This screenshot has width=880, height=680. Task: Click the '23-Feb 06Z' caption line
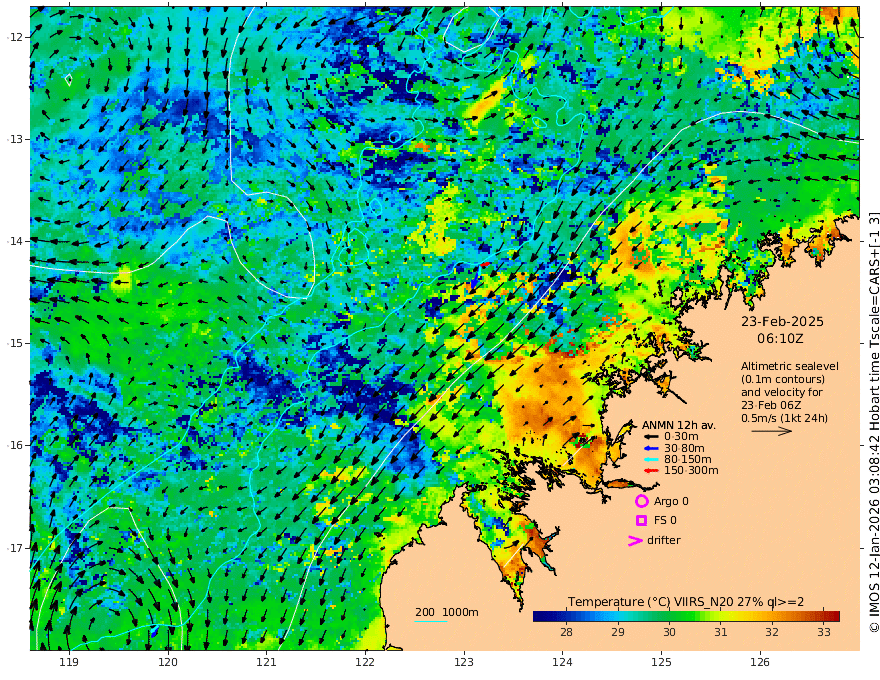coord(771,405)
